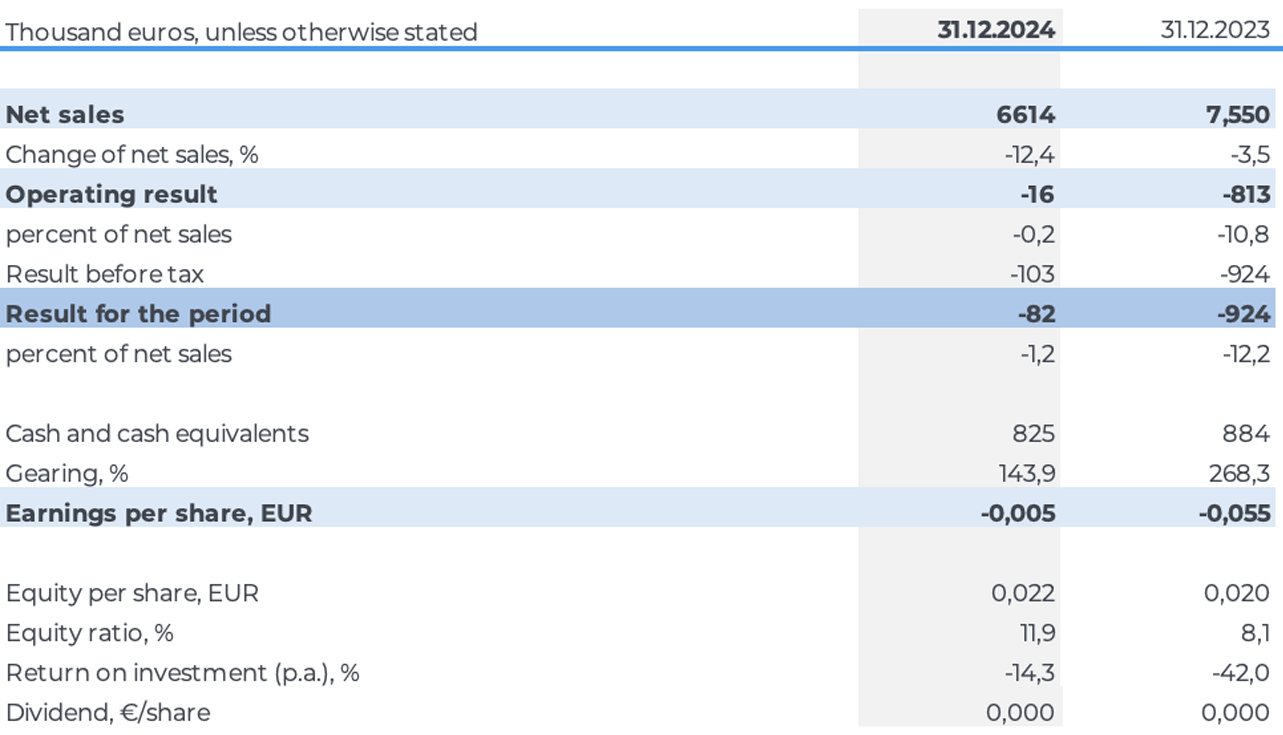Click the 31.12.2024 column header
Screen dimensions: 1283x735
point(996,30)
